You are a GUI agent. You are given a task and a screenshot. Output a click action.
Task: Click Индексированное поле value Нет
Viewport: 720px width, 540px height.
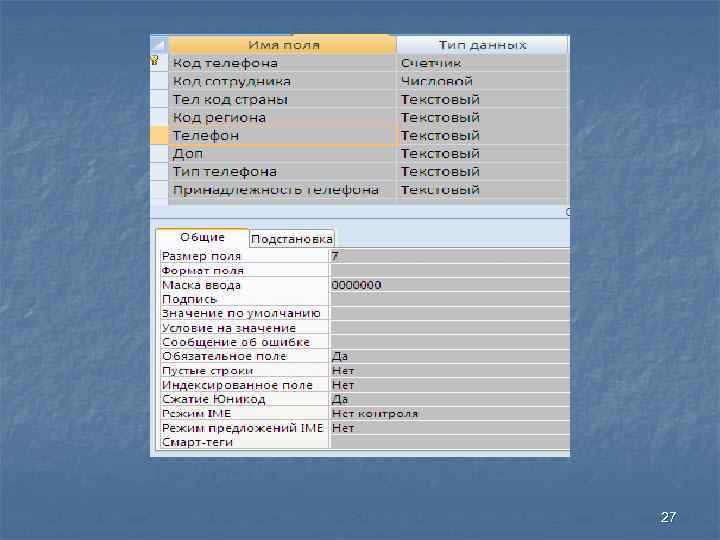pyautogui.click(x=450, y=385)
